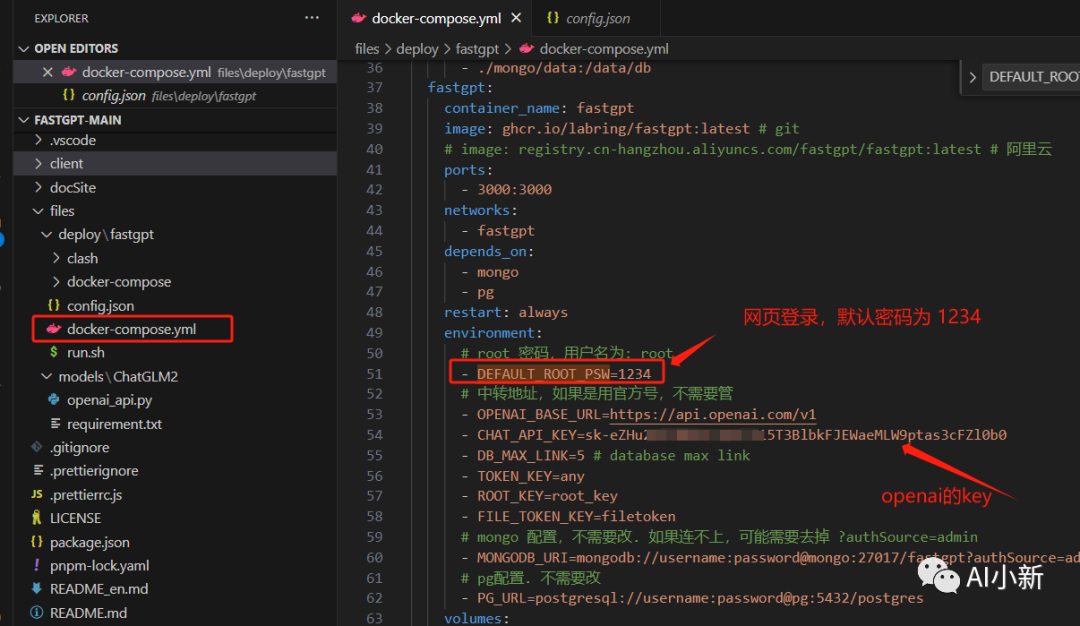The height and width of the screenshot is (626, 1080).
Task: Open requirement.txt file
Action: pos(114,424)
